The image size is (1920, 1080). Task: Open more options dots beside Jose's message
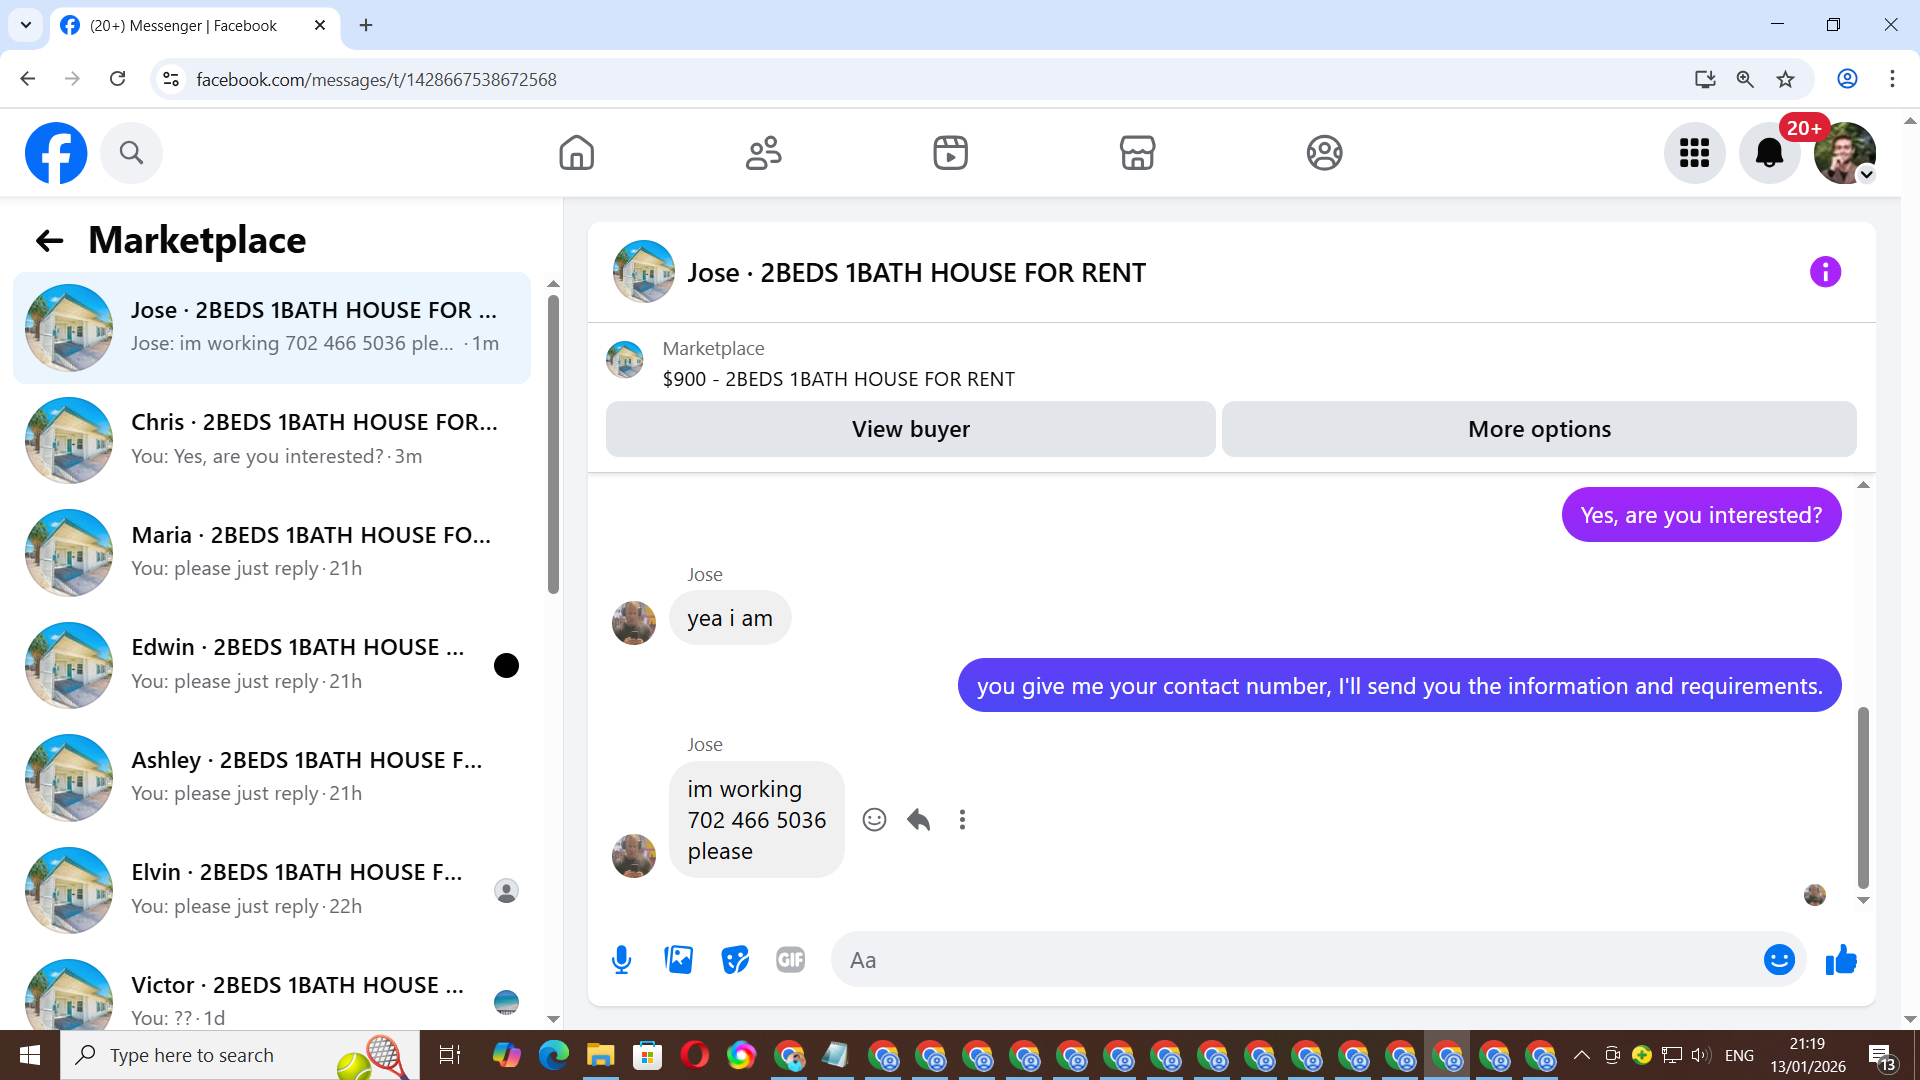(962, 820)
